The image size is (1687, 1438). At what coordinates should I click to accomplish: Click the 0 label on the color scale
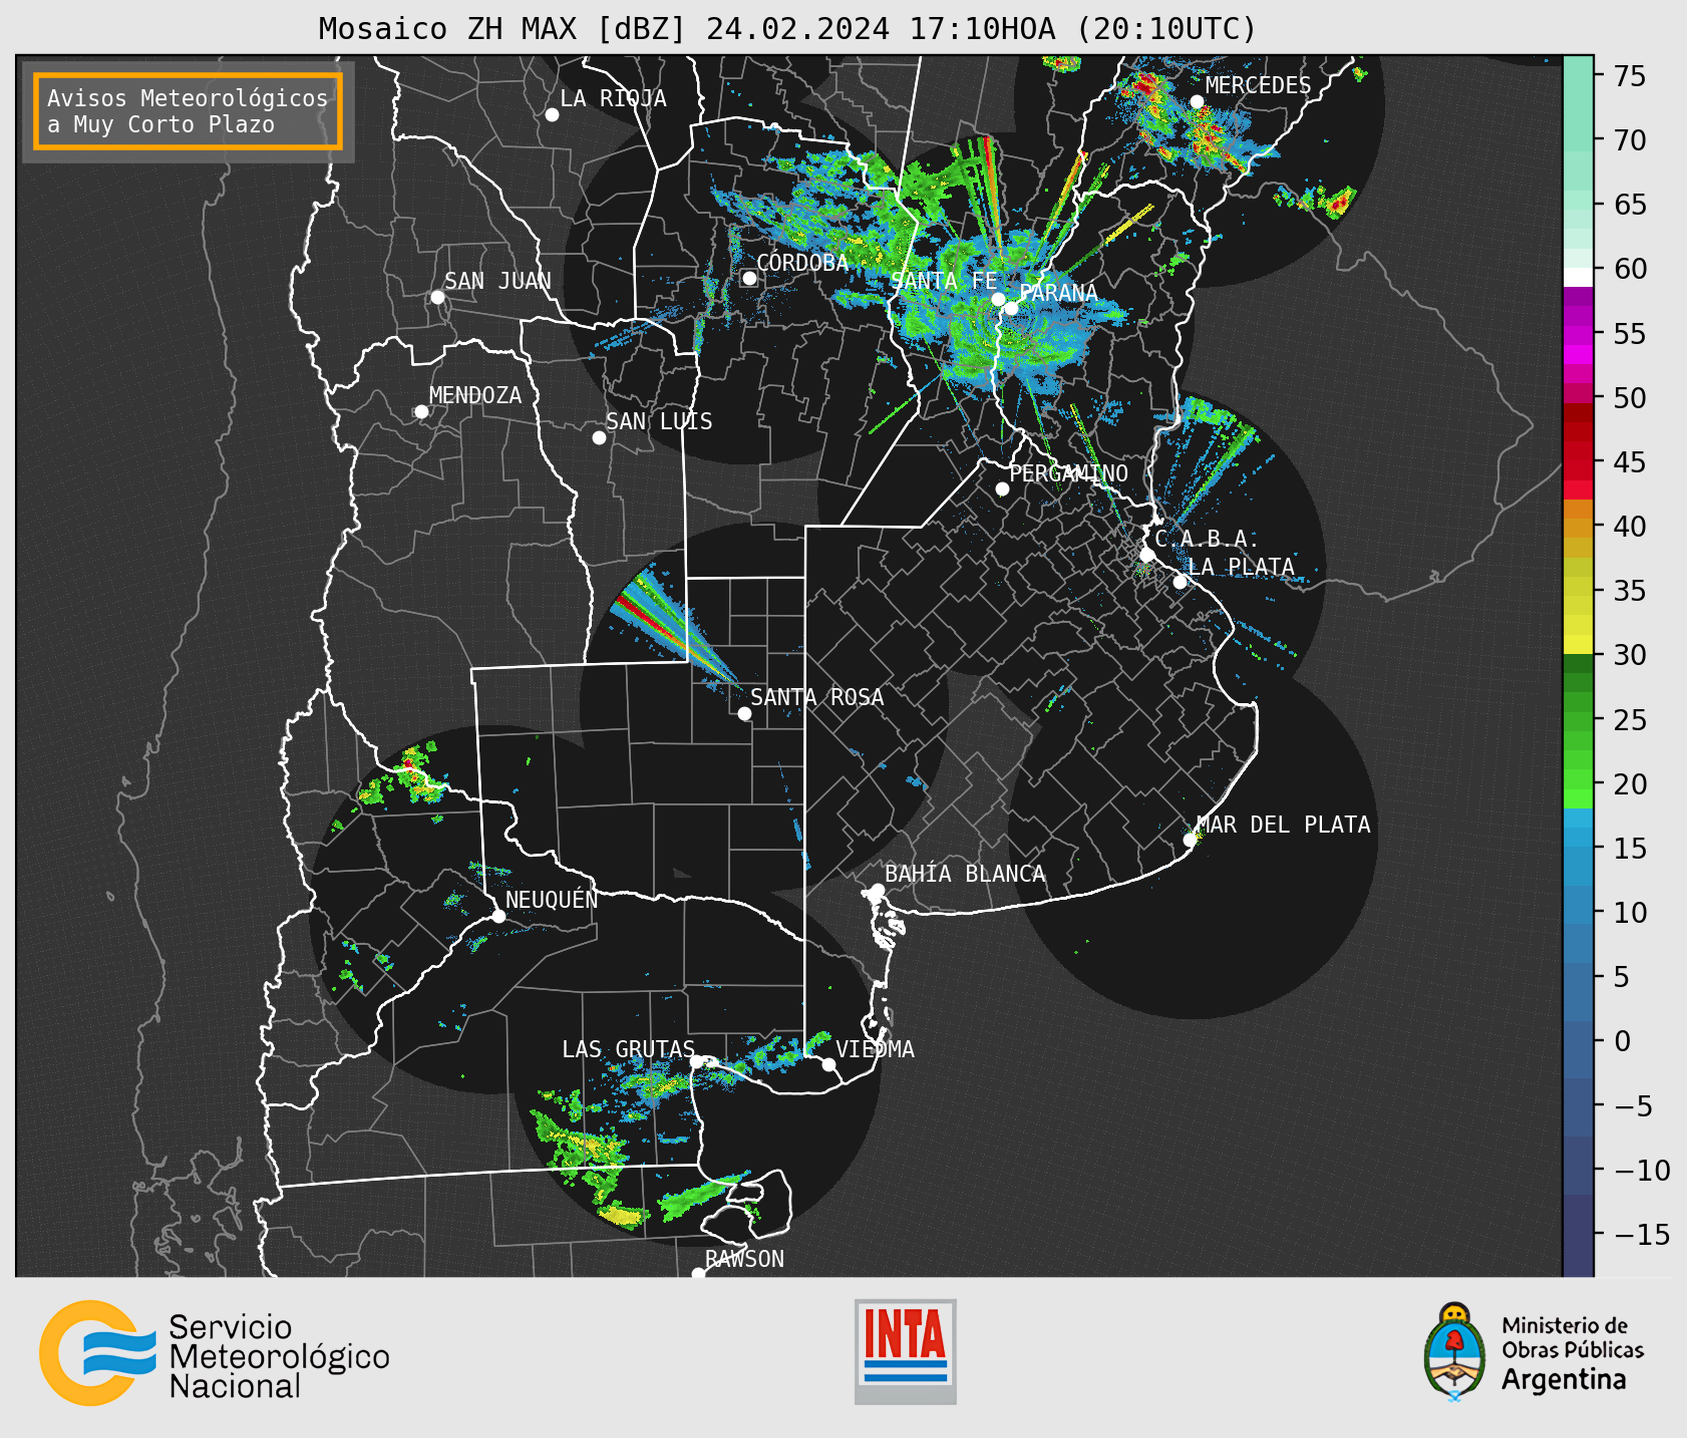click(x=1622, y=1041)
